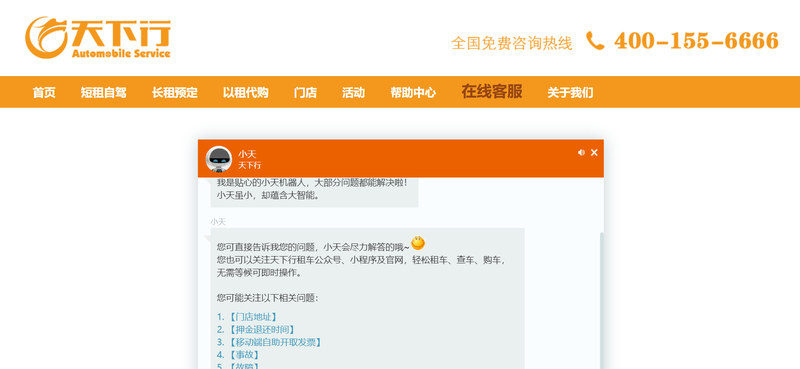Screen dimensions: 800x369
Task: Click the 您可能关注以下相关问题 text
Action: click(267, 298)
